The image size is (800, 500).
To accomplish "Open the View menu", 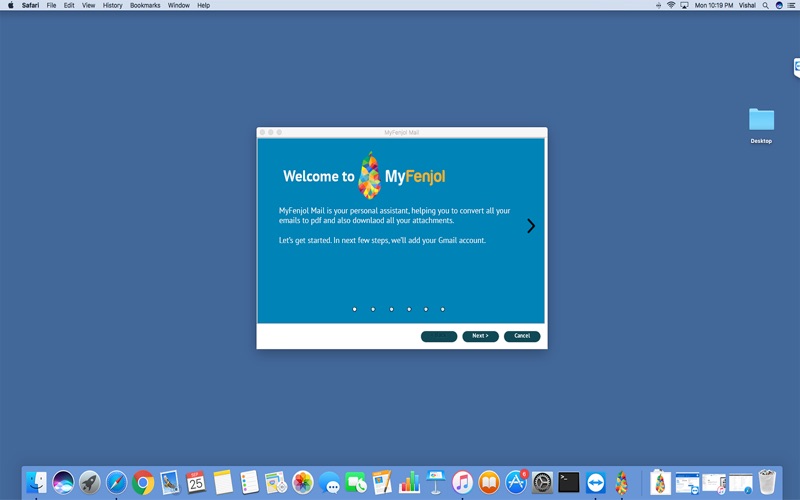I will 88,5.
